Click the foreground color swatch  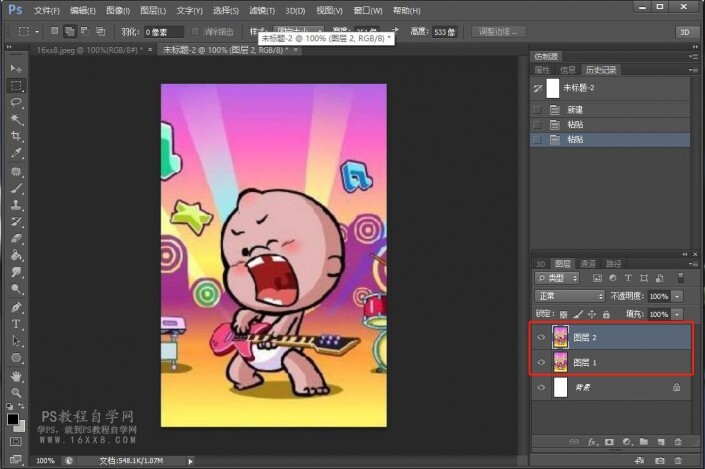tap(13, 420)
